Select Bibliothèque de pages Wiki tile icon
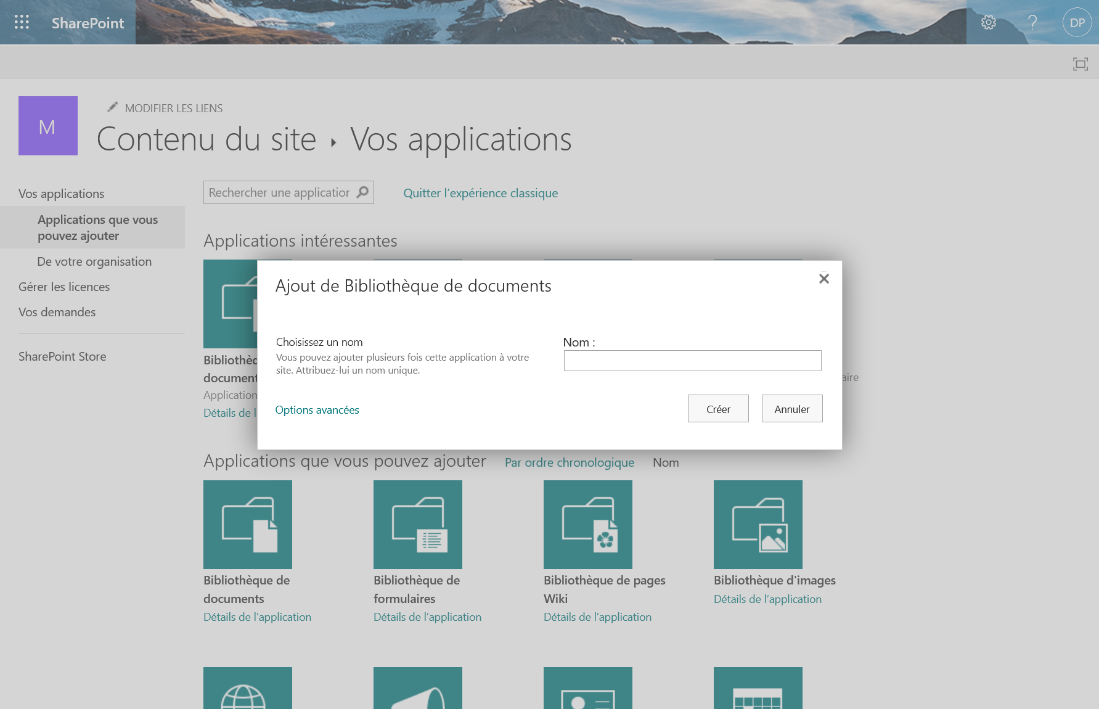Viewport: 1099px width, 709px height. (x=587, y=524)
